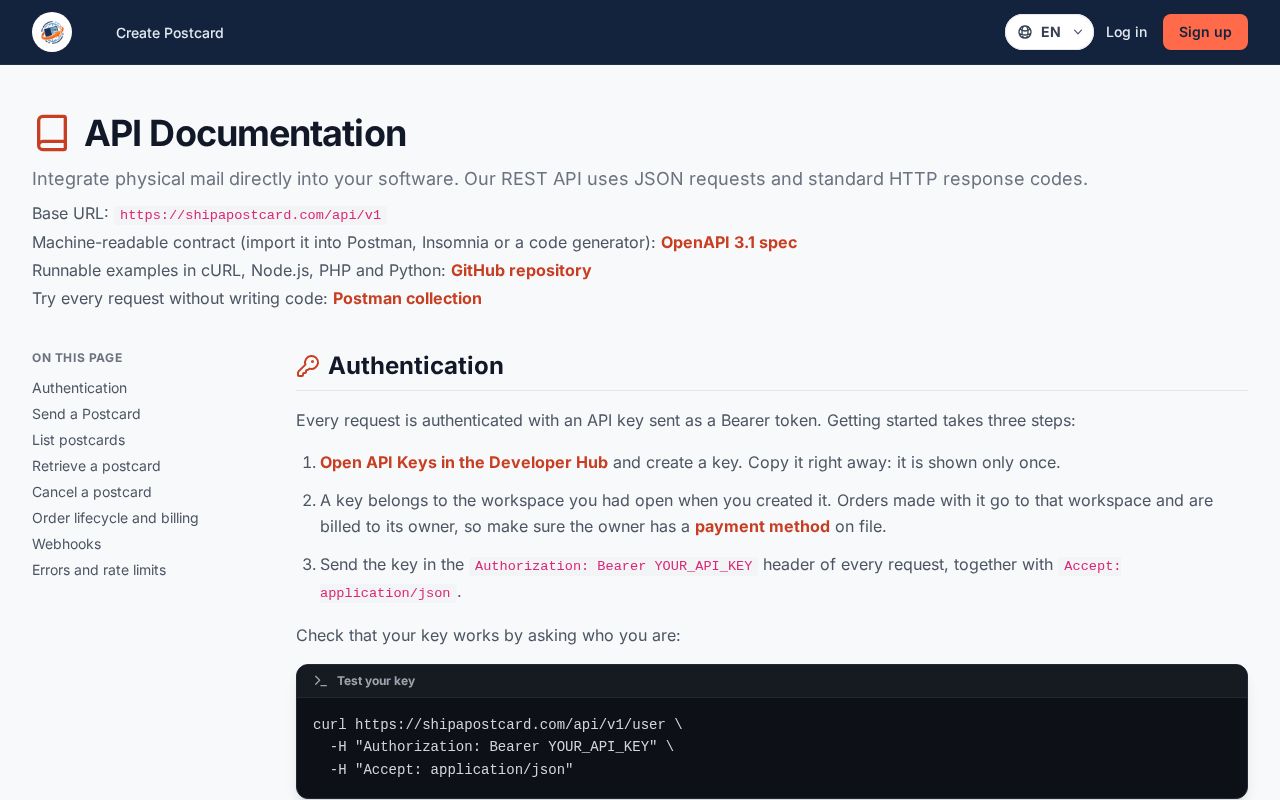Click the Log in link

tap(1126, 32)
